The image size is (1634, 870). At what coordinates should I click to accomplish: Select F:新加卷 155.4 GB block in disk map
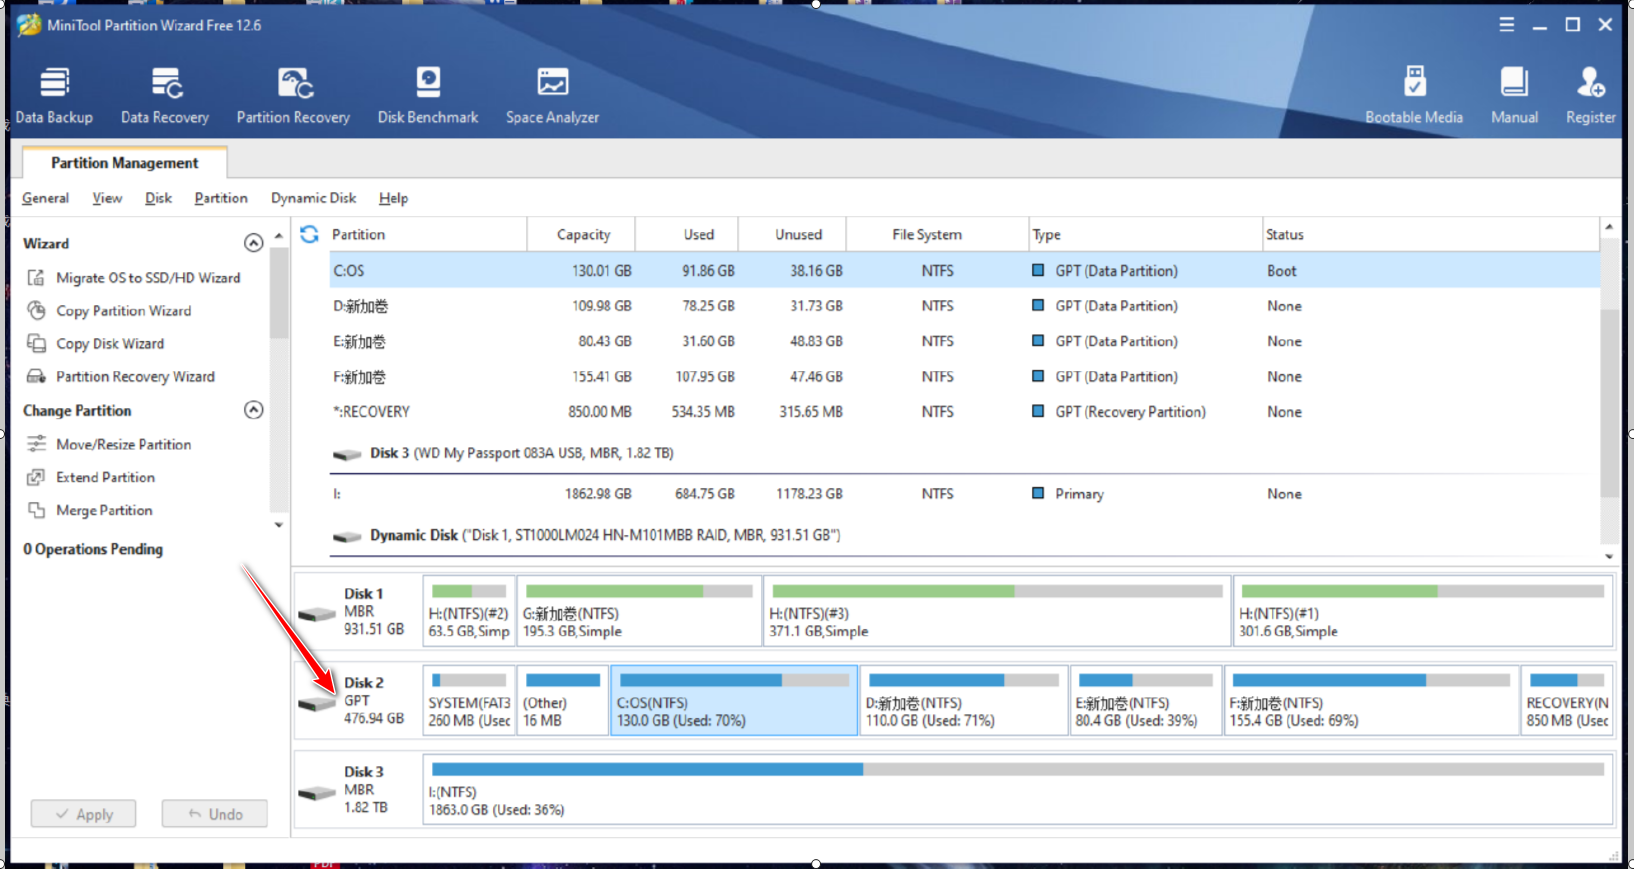pos(1371,701)
